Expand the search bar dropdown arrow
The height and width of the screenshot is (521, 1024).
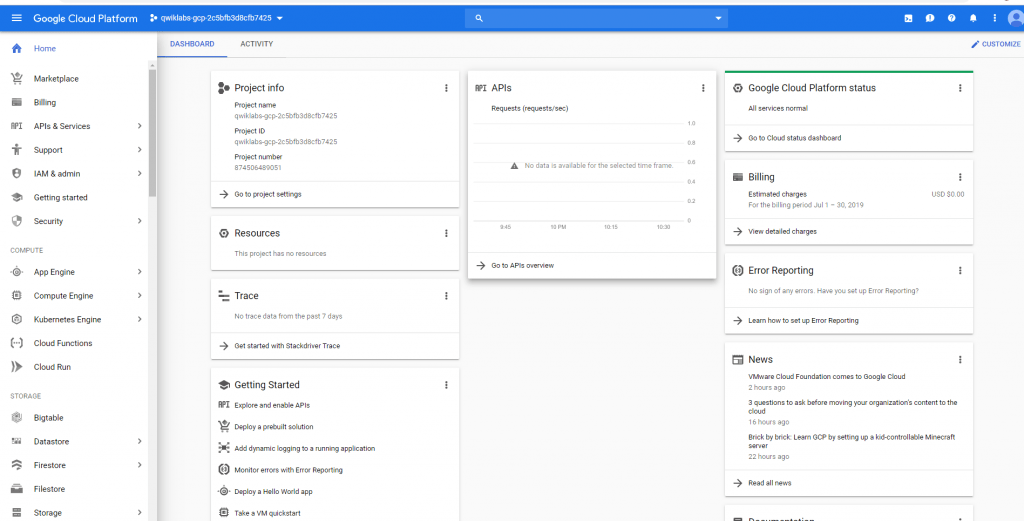(718, 18)
